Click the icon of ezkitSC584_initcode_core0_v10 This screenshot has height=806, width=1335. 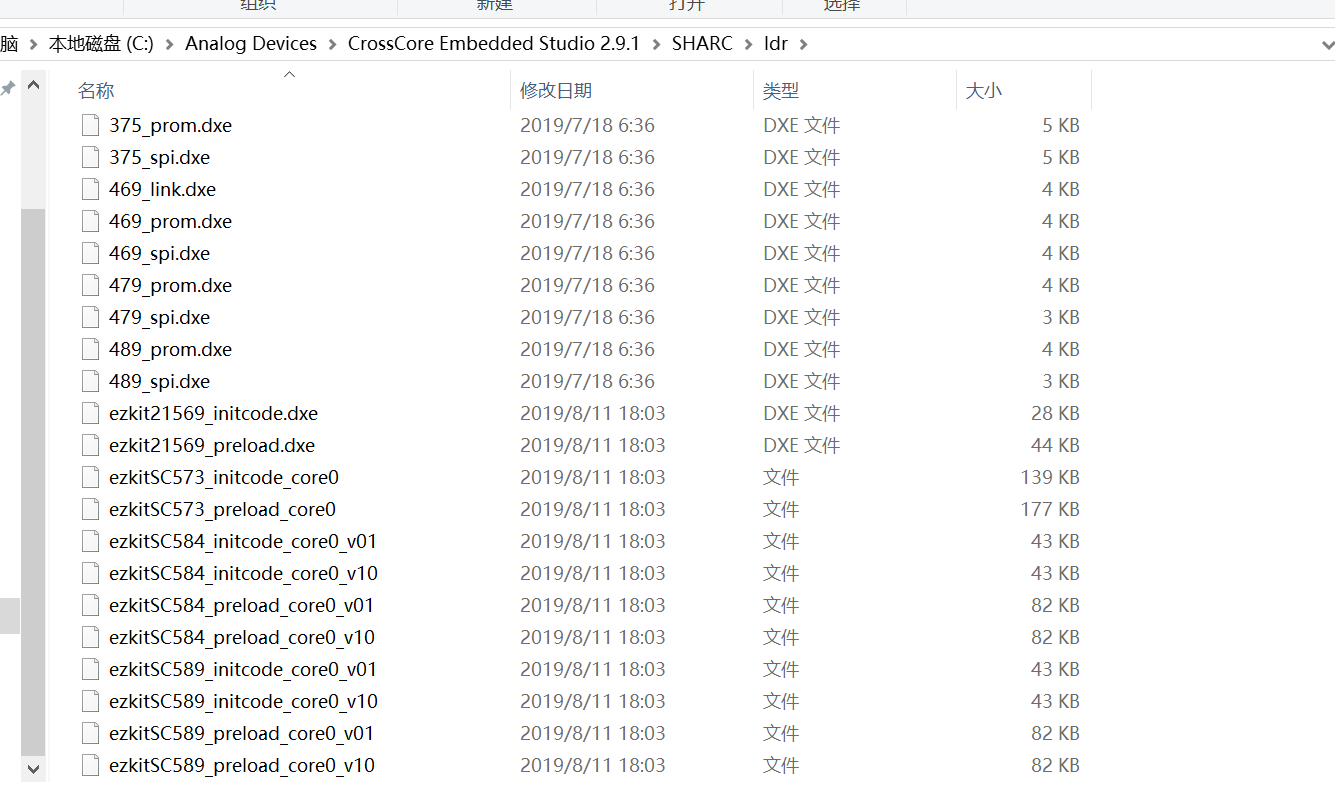point(90,573)
